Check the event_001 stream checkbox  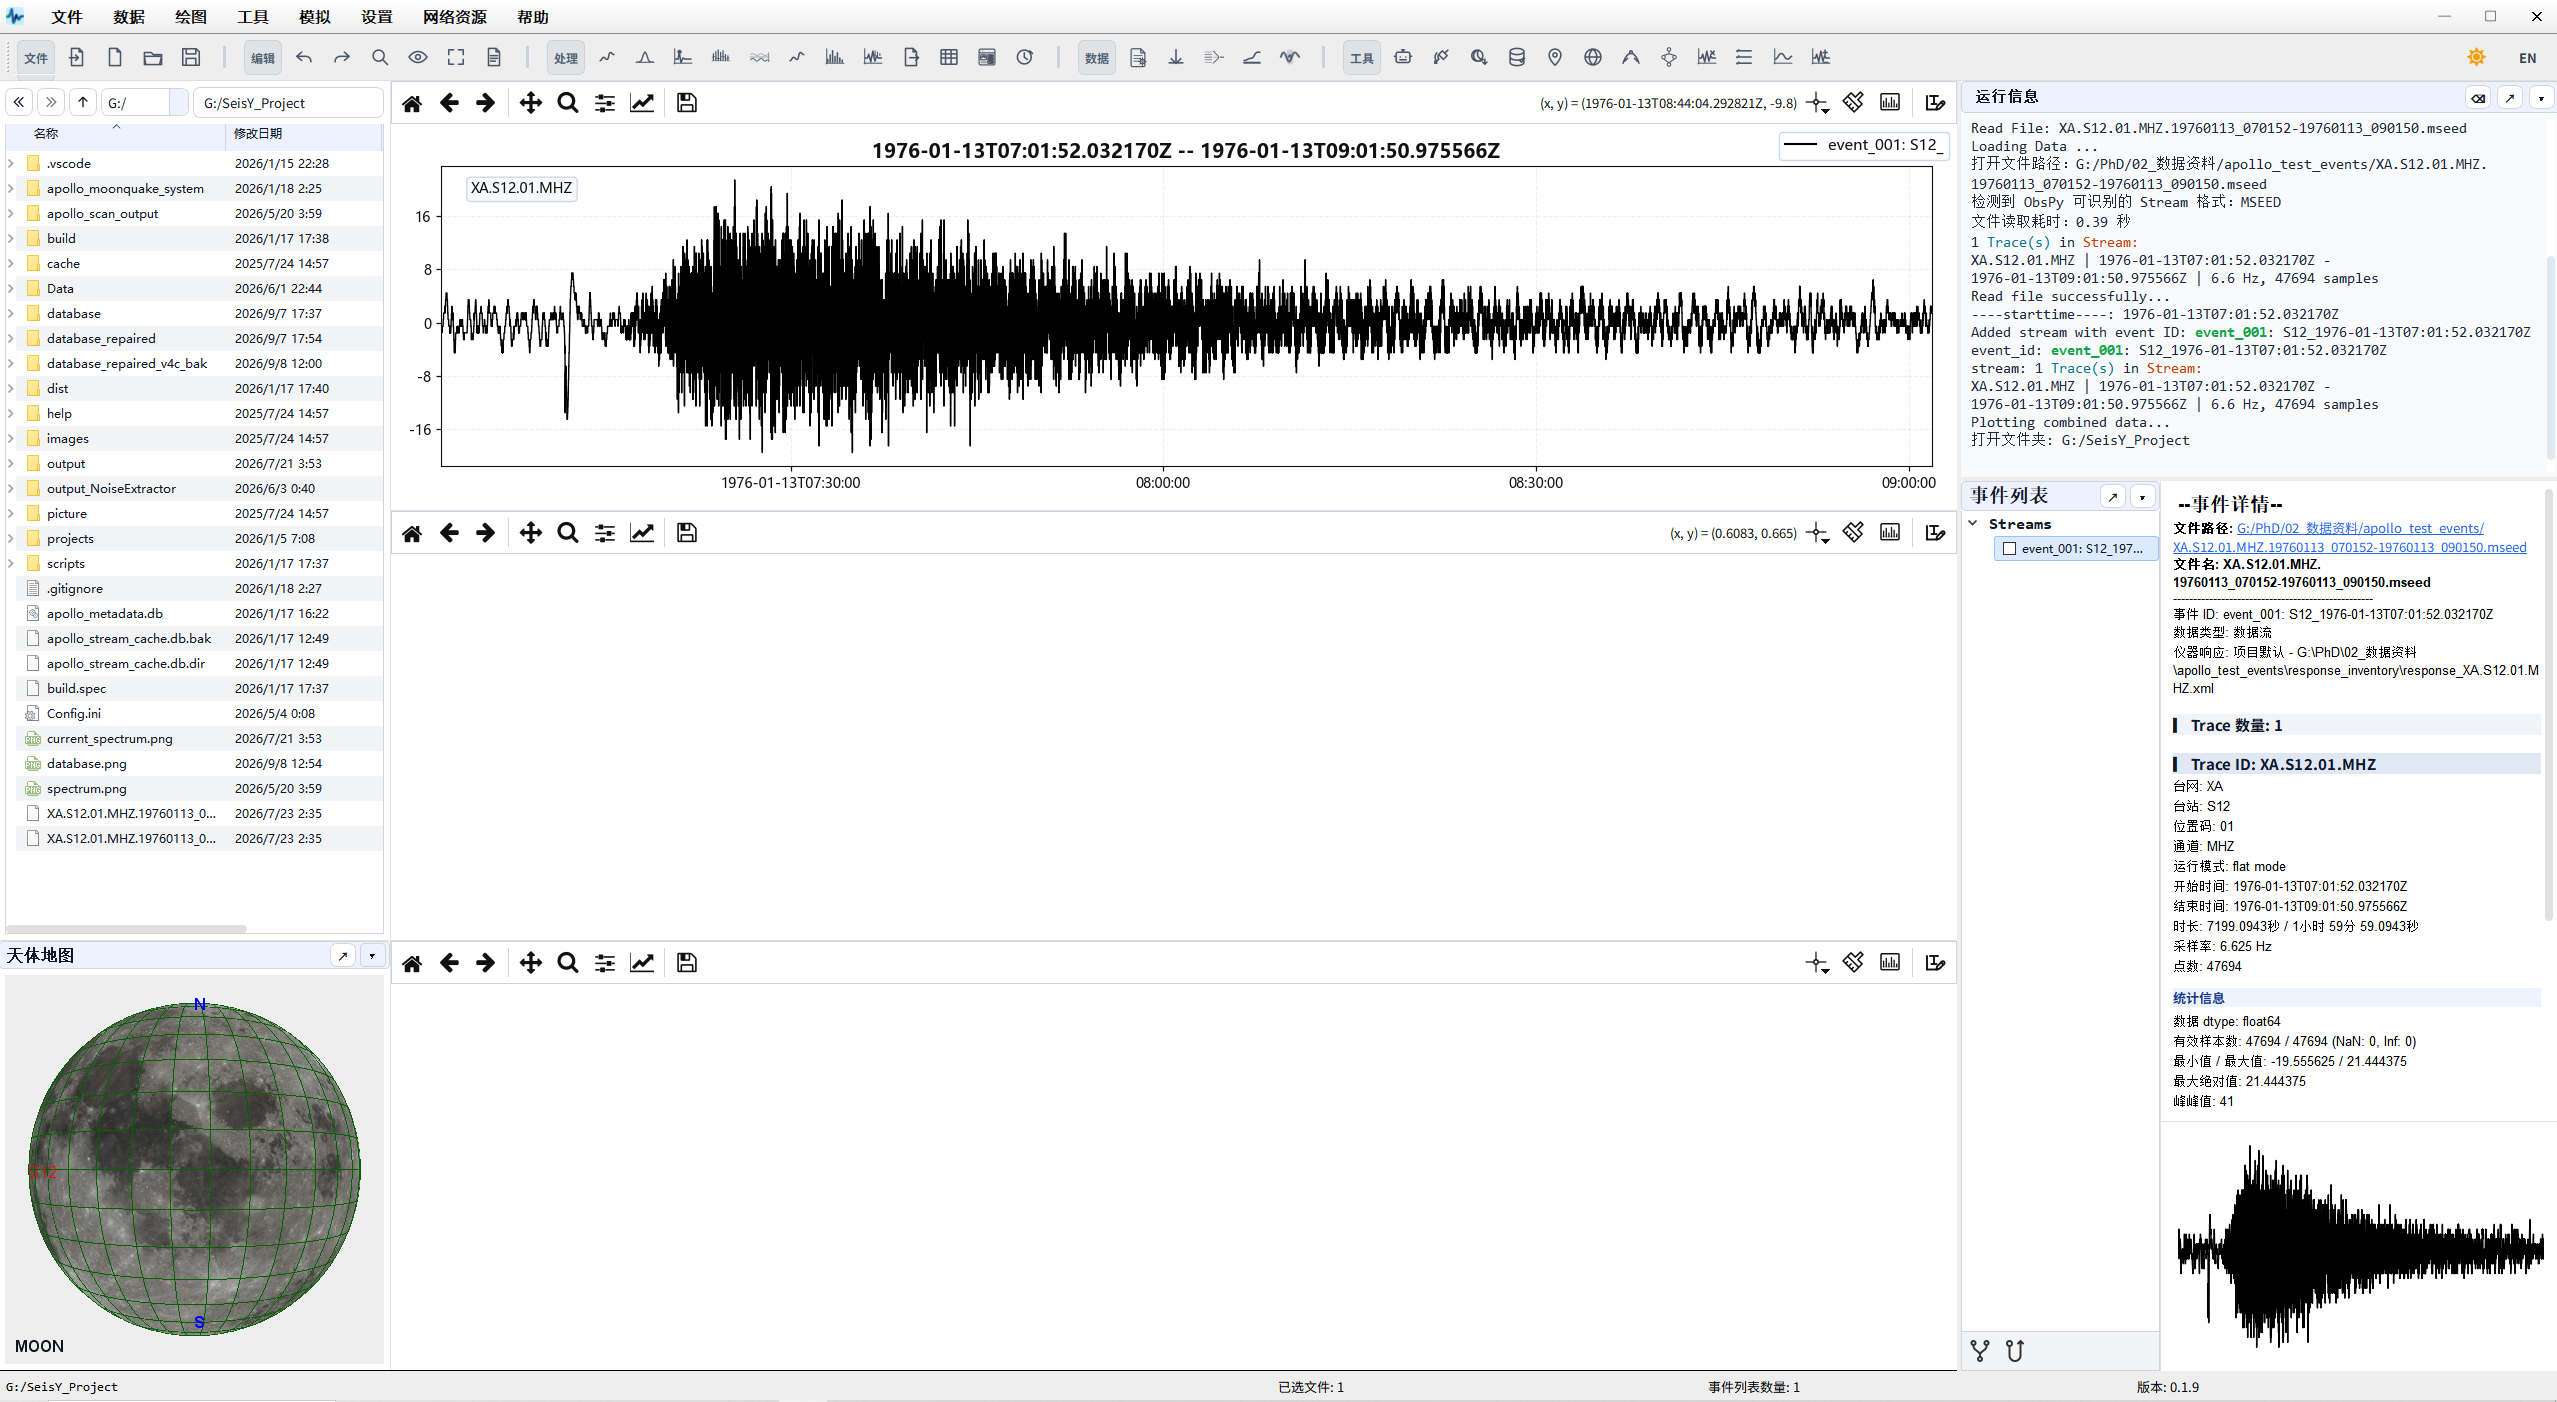tap(2009, 549)
